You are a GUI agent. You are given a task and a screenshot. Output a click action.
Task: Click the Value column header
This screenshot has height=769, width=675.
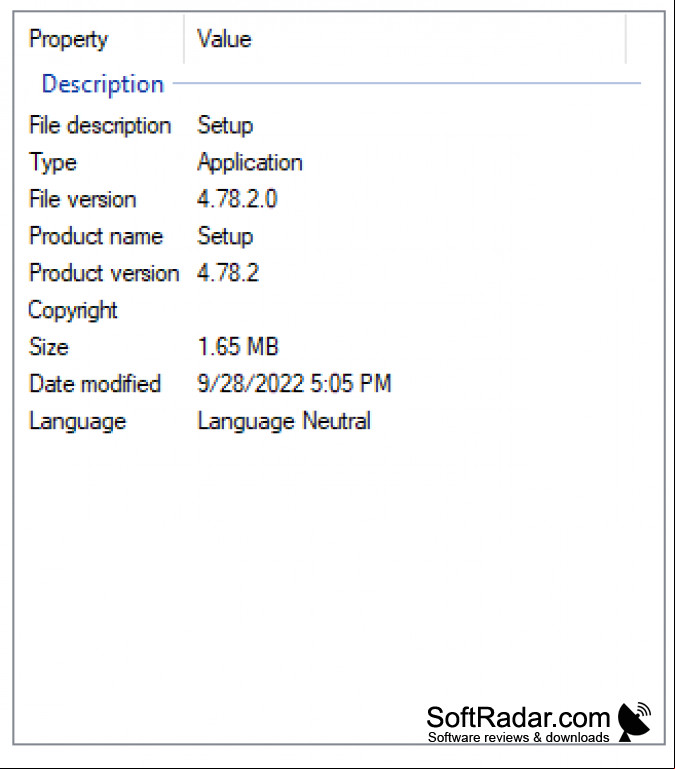(x=224, y=39)
